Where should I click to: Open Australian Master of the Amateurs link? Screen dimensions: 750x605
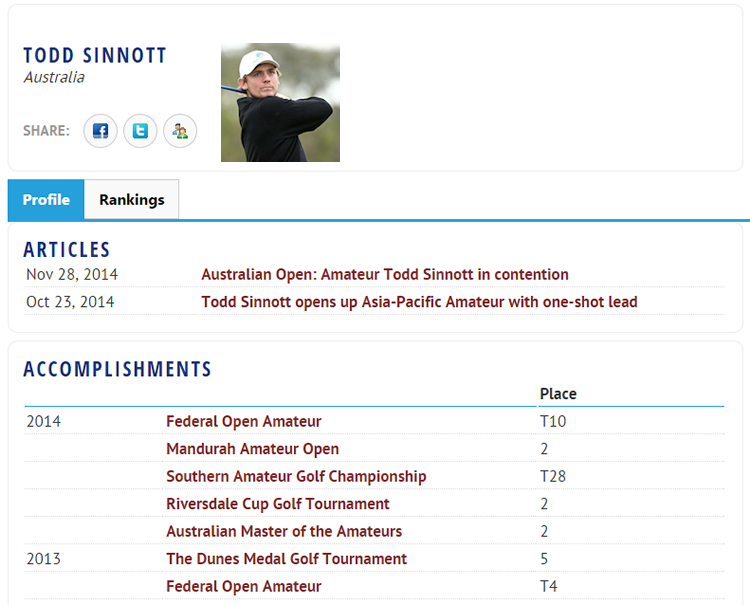(x=284, y=531)
